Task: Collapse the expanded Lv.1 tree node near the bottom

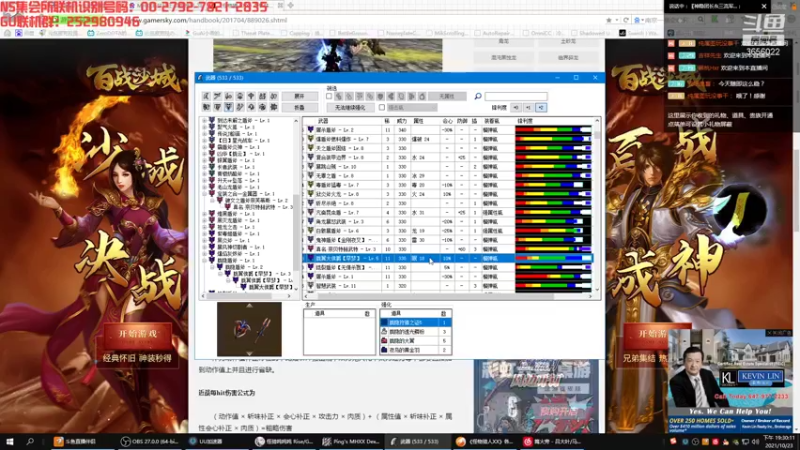Action: click(205, 261)
